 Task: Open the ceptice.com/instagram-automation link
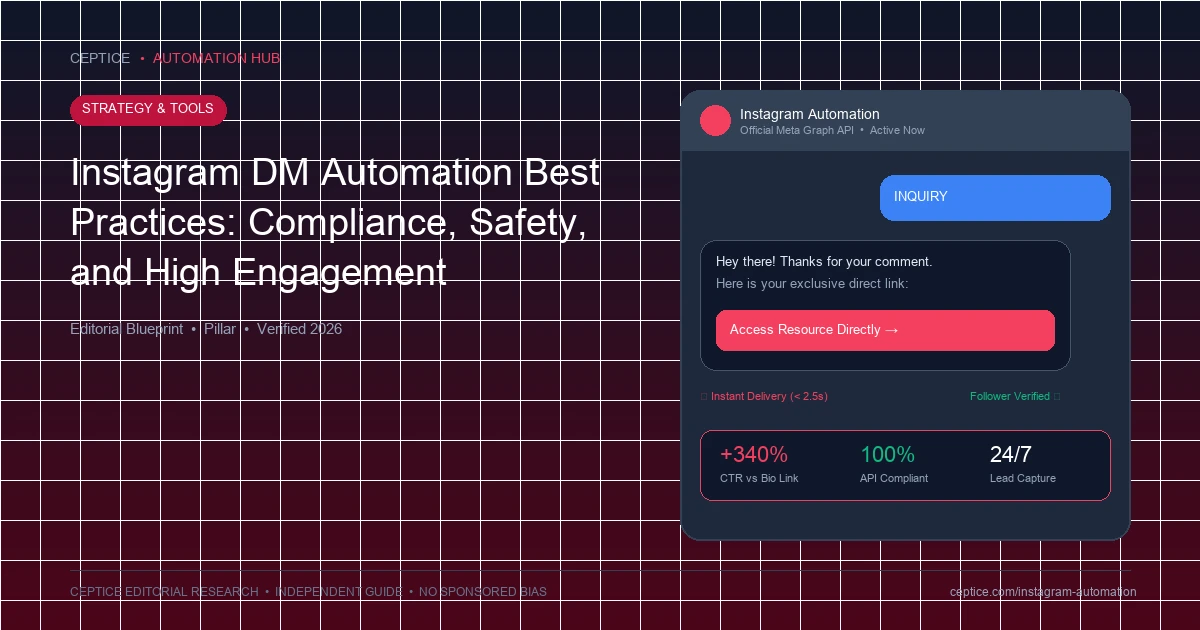click(1043, 592)
